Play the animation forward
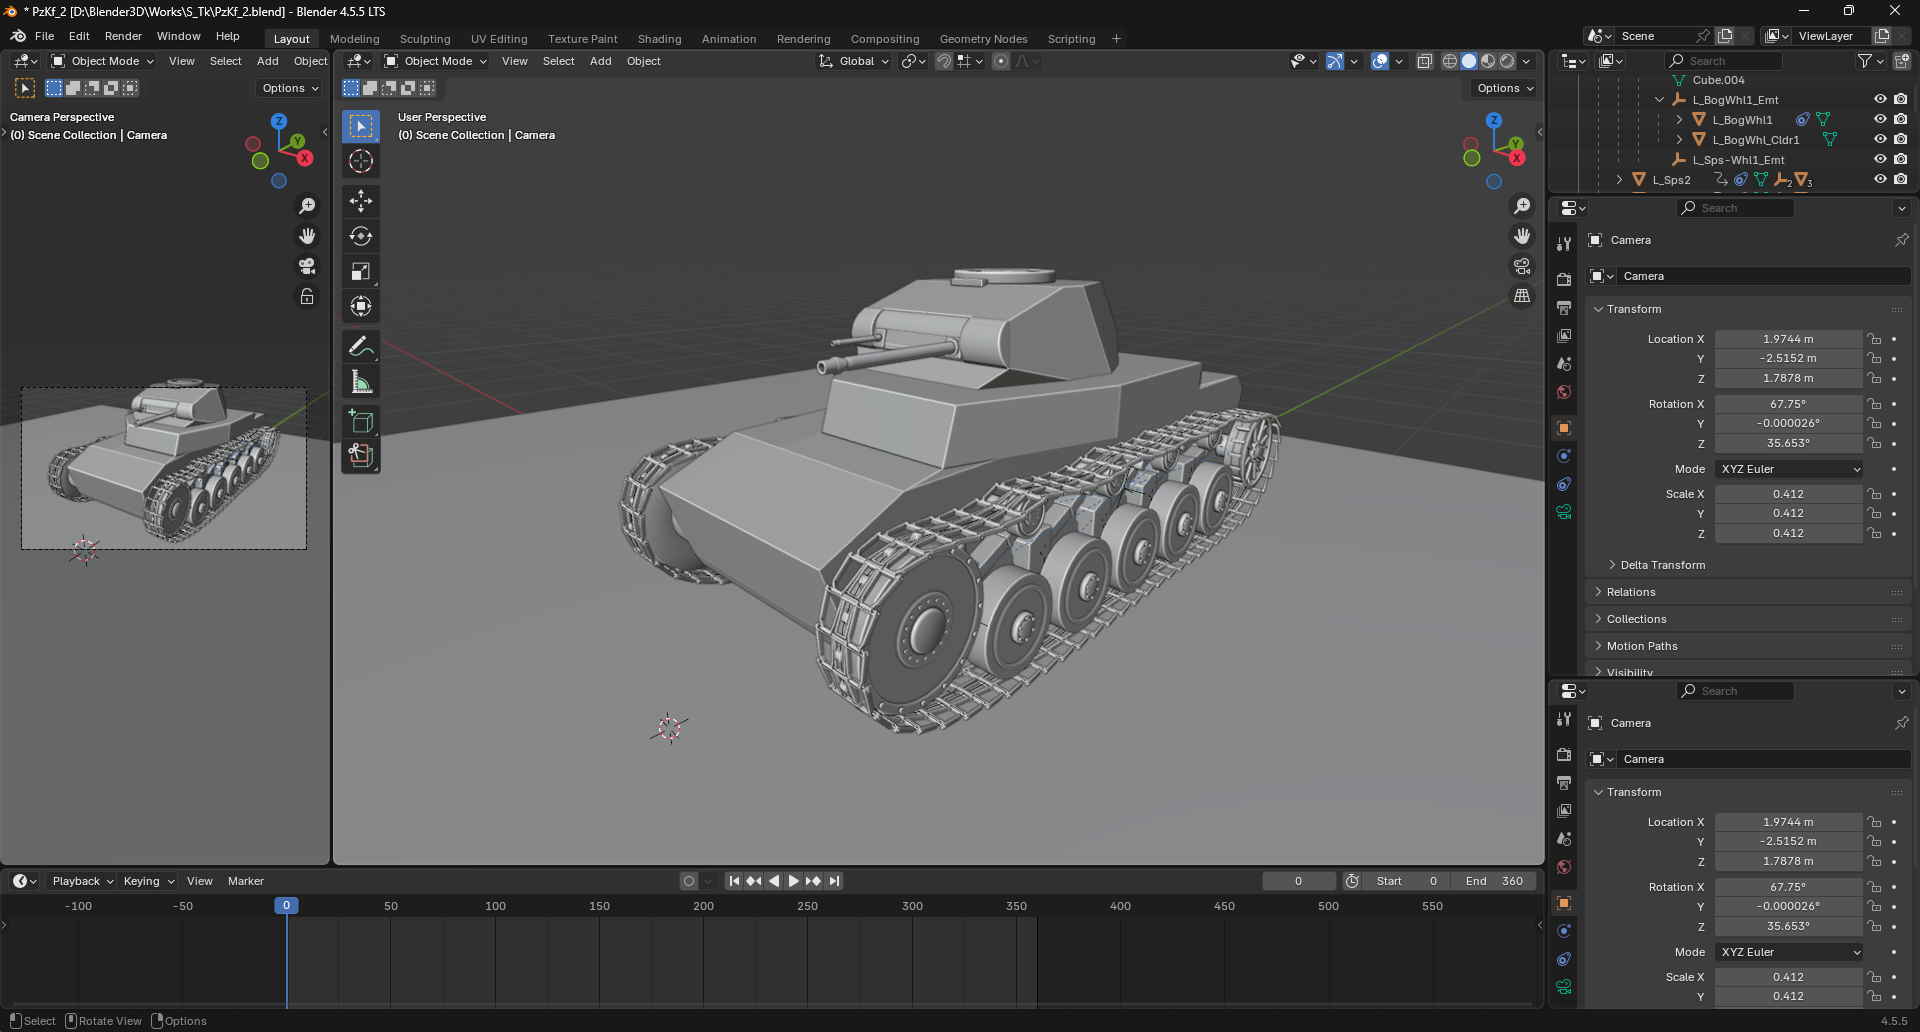This screenshot has width=1920, height=1032. [794, 881]
